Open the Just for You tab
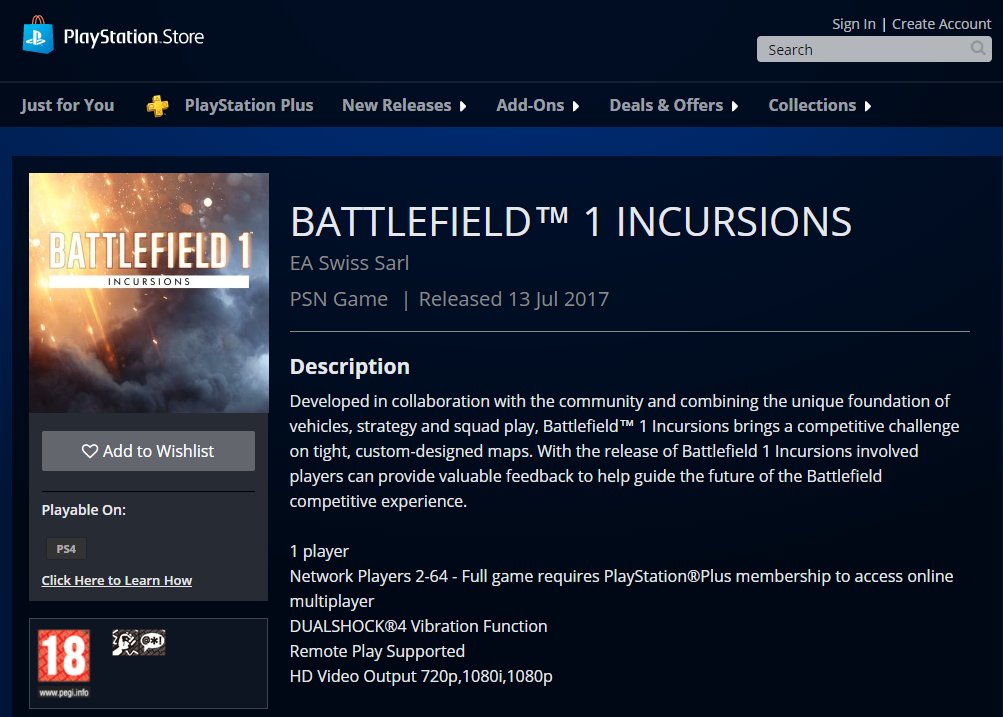This screenshot has height=717, width=1003. [68, 105]
